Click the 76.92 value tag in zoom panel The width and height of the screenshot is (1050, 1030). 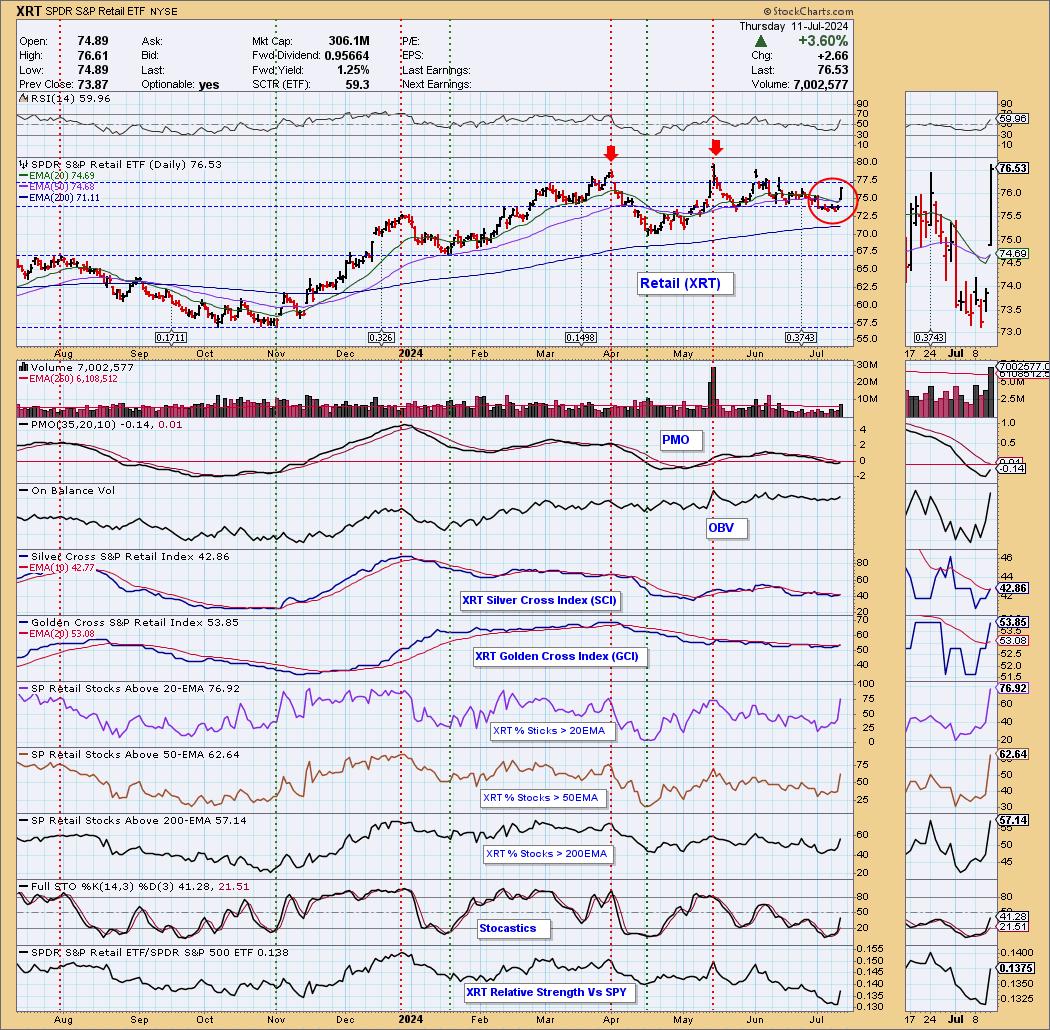tap(1012, 688)
